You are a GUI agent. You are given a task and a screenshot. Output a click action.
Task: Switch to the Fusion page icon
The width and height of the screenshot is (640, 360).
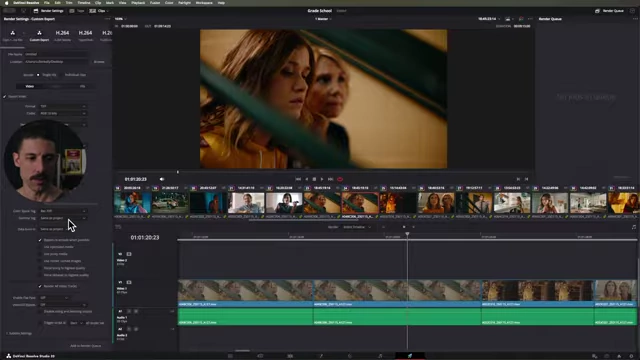click(321, 356)
